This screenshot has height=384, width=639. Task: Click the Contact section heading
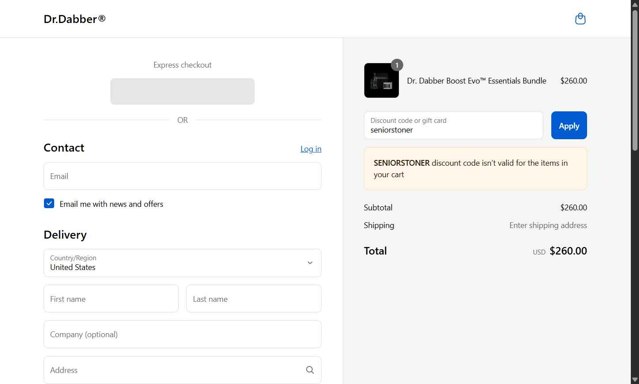64,148
